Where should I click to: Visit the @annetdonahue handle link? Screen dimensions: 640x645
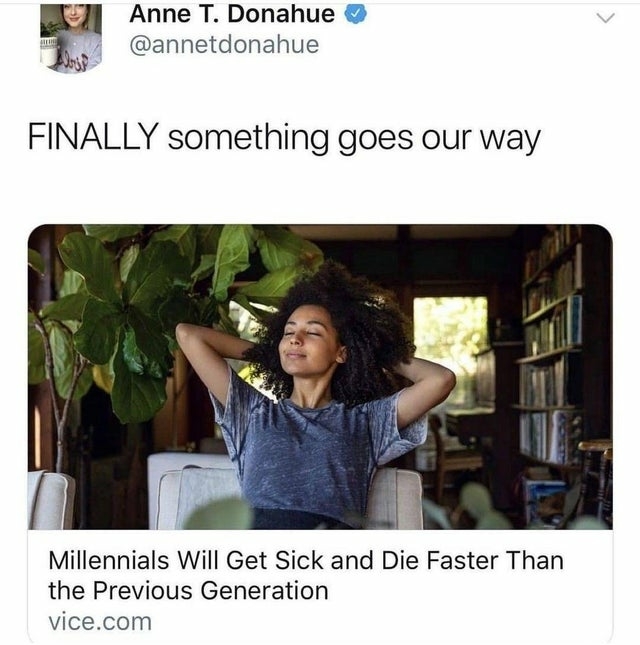point(224,45)
